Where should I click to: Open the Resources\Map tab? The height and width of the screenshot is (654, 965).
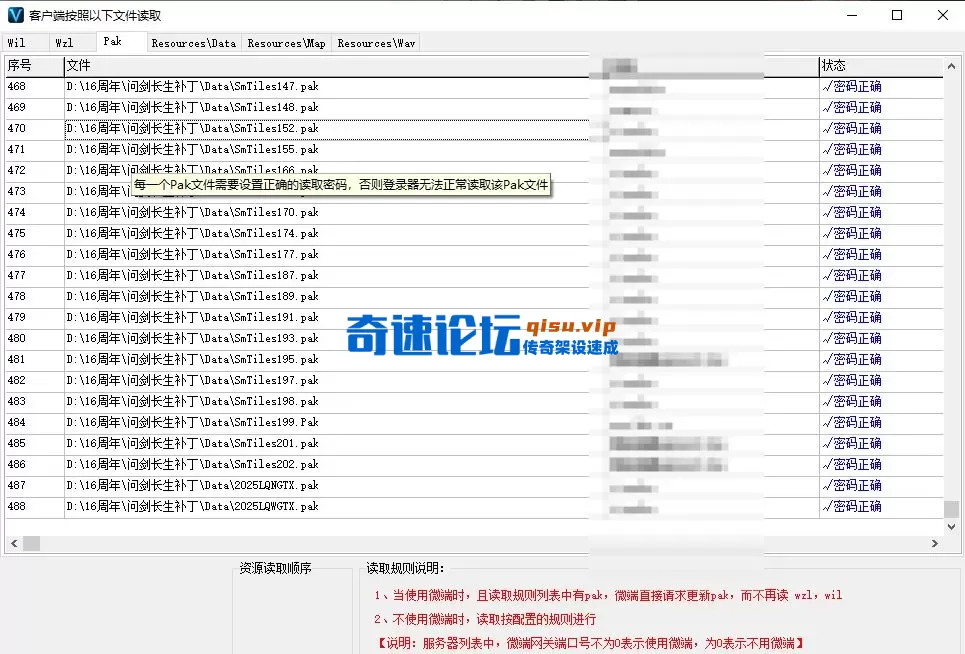click(286, 43)
